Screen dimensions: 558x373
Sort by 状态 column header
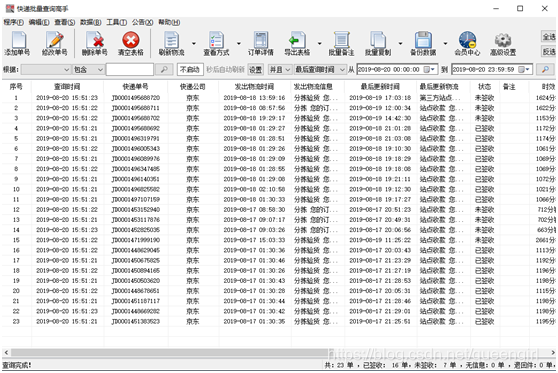tap(484, 86)
